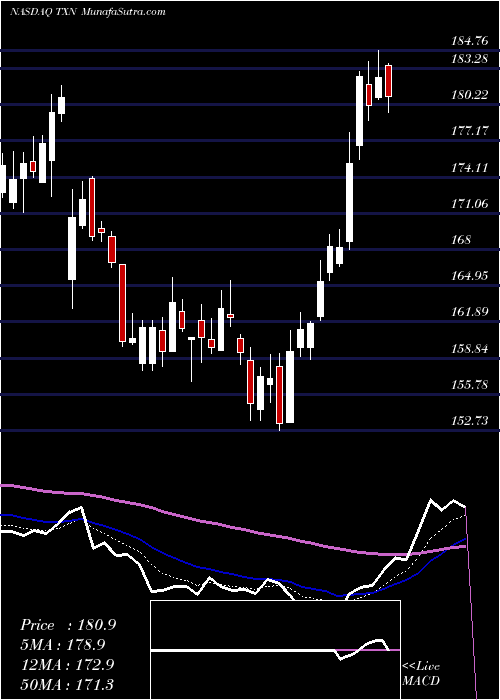
Task: Click the 161.89 price axis label
Action: coord(470,312)
